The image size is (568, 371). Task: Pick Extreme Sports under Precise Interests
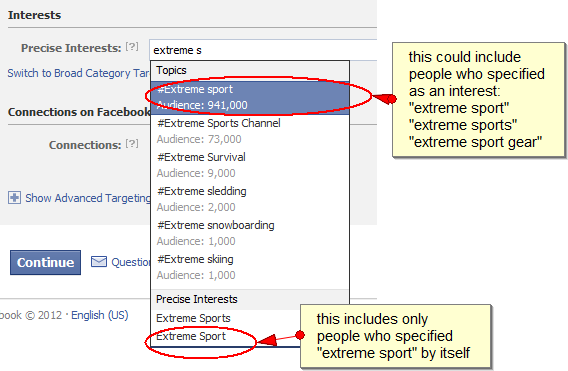pos(226,318)
